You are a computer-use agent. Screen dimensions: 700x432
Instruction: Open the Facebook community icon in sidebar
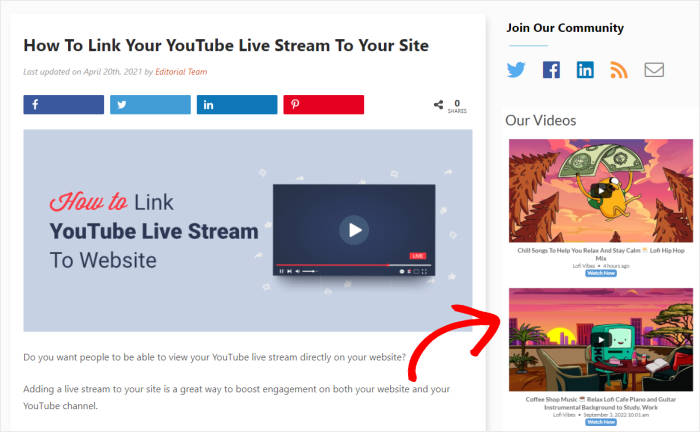tap(551, 70)
